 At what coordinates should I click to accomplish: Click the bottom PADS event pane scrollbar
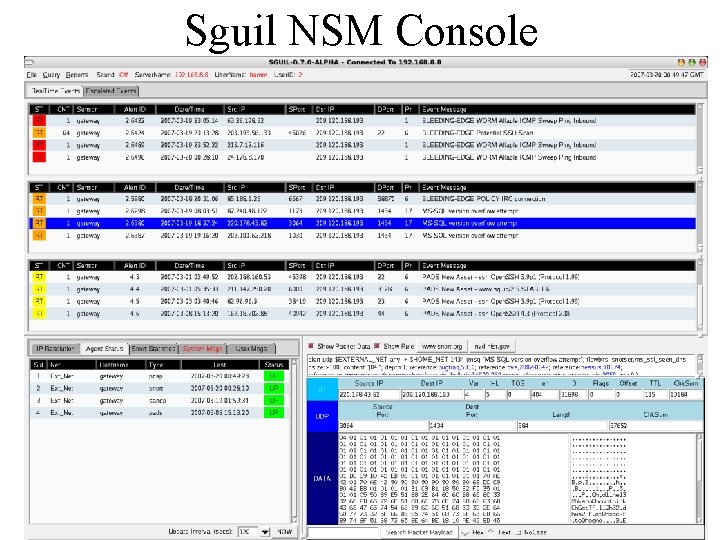pos(700,295)
